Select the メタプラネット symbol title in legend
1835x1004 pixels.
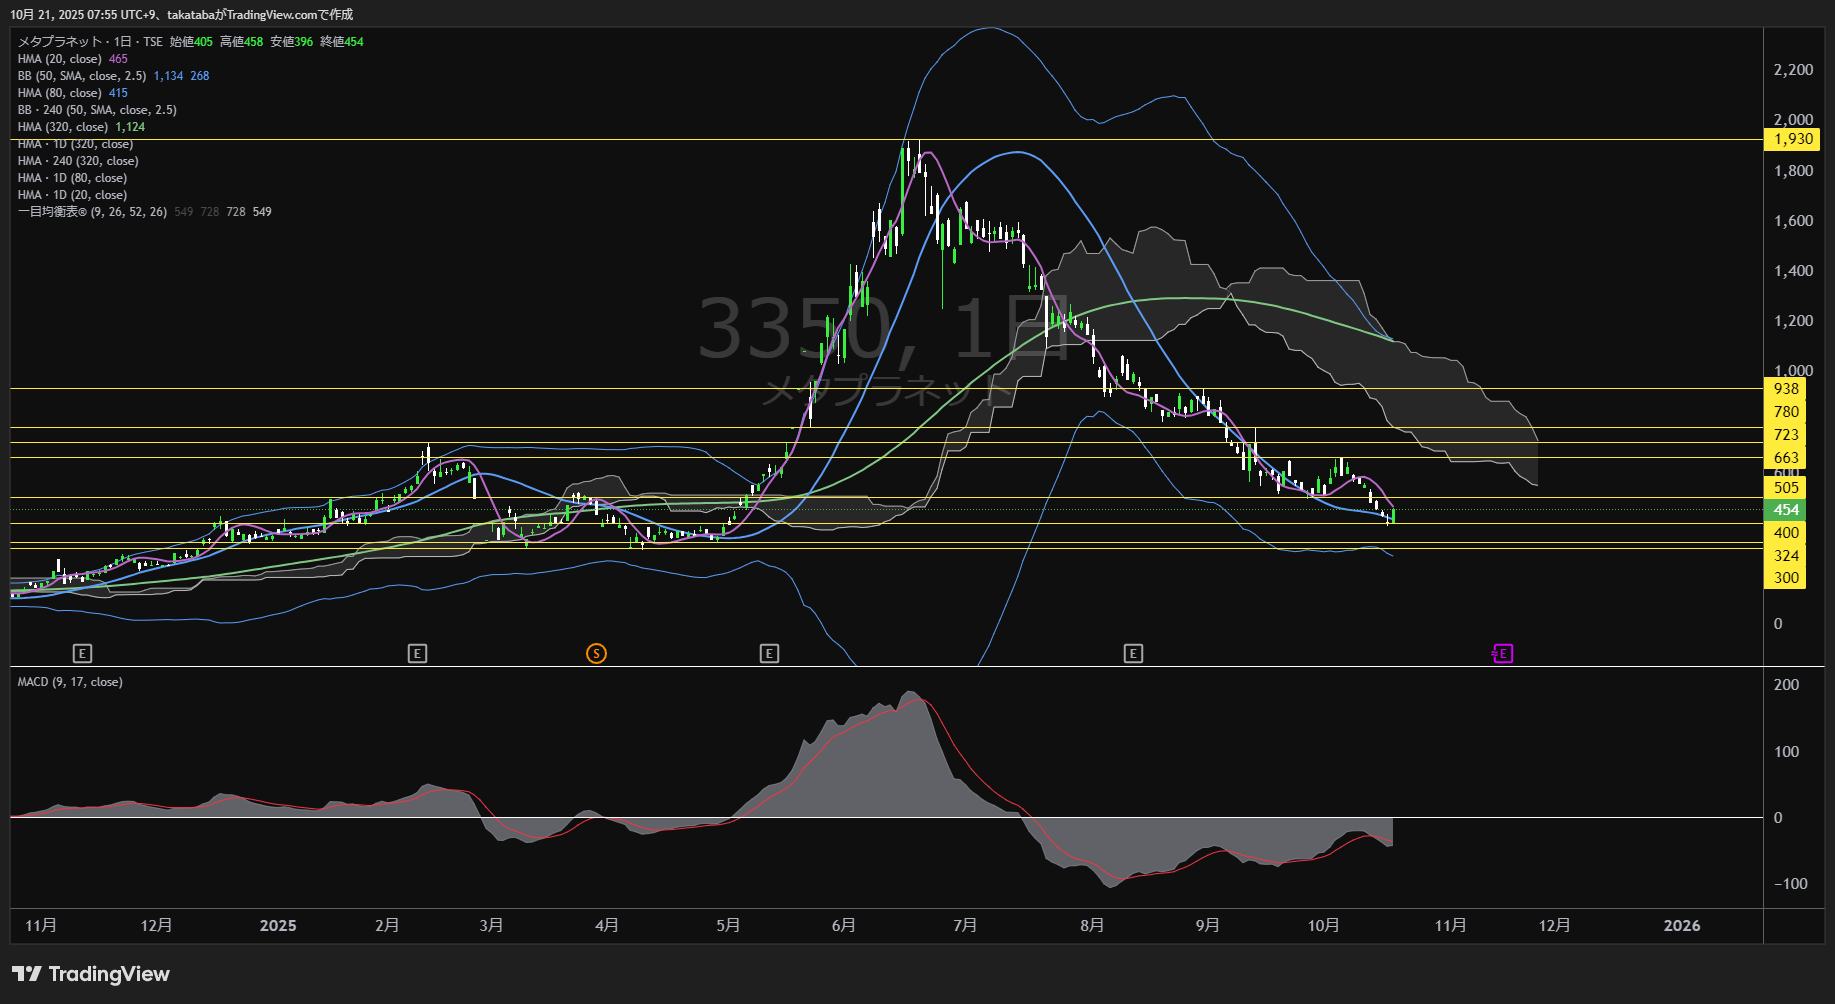(x=60, y=42)
